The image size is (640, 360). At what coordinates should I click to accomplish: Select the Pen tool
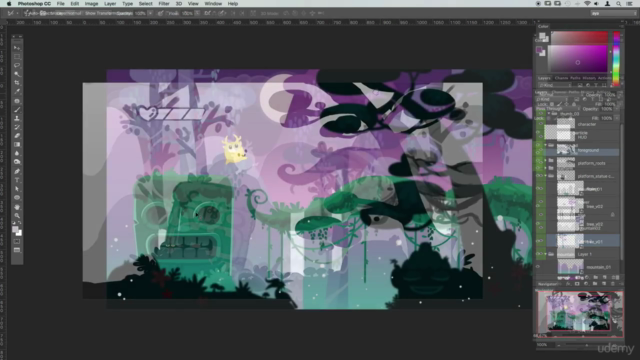17,171
